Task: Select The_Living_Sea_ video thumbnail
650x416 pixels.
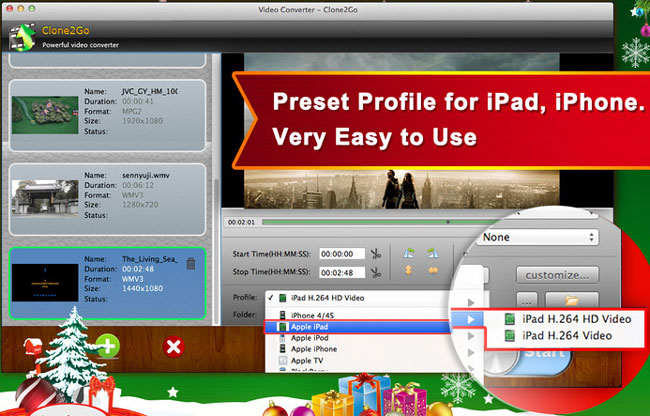Action: [45, 283]
